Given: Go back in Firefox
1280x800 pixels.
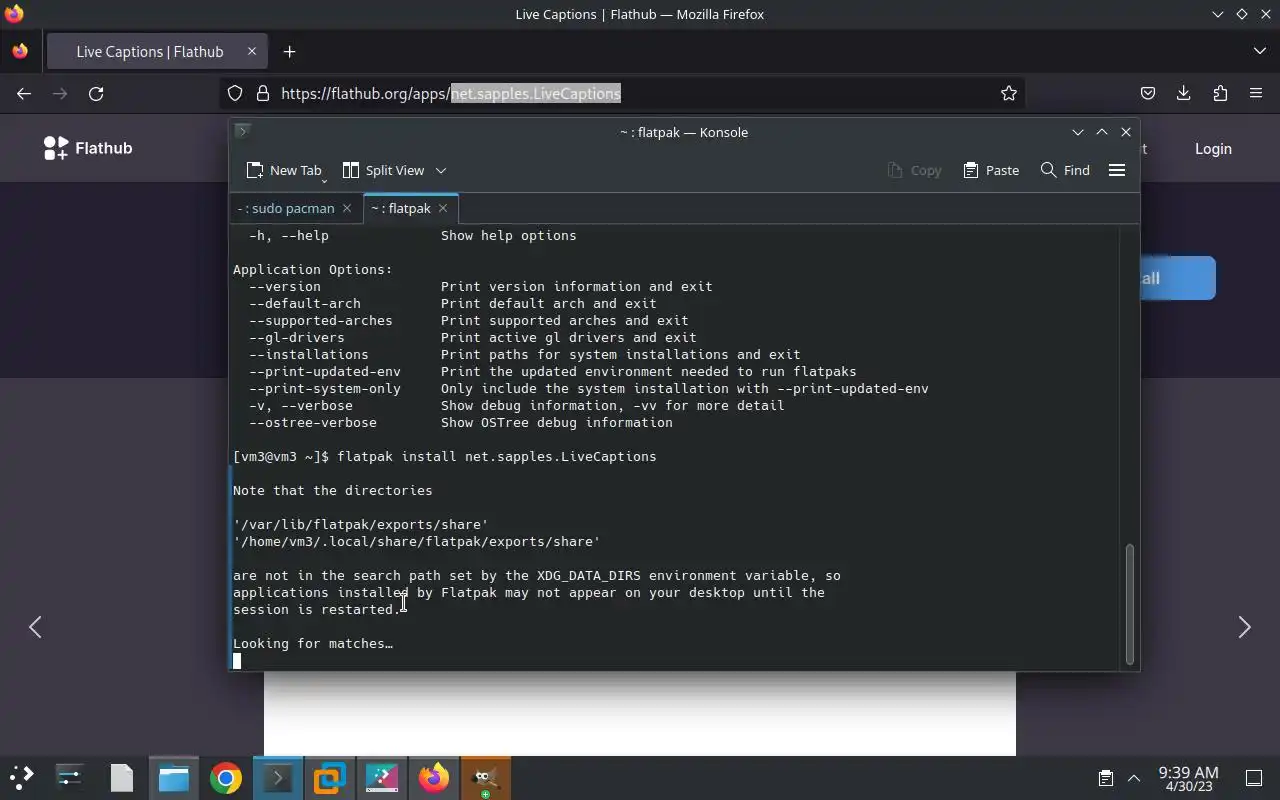Looking at the screenshot, I should point(24,93).
